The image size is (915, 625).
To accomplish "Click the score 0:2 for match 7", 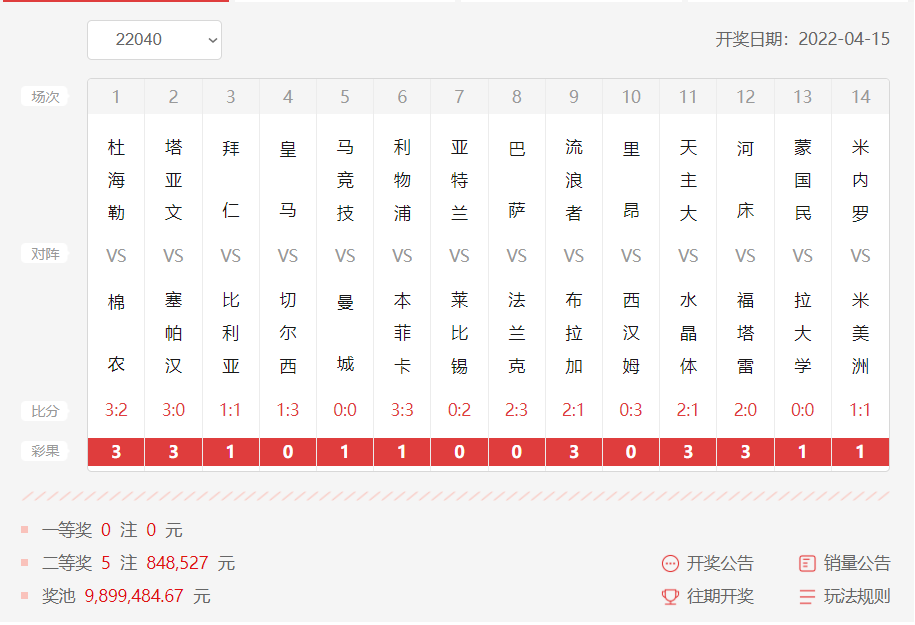I will click(x=459, y=410).
